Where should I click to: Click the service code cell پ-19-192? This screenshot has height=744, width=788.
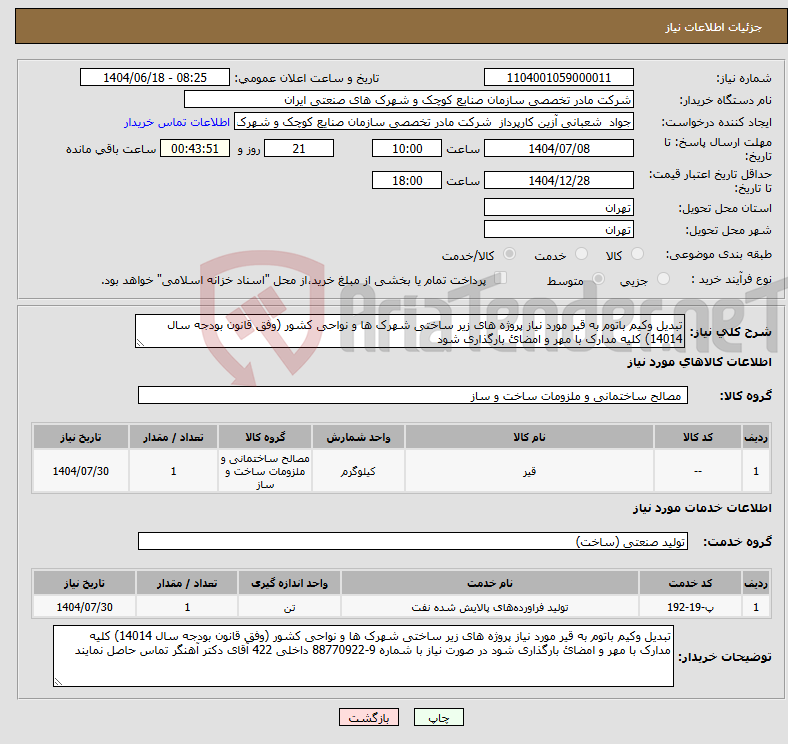[x=690, y=607]
